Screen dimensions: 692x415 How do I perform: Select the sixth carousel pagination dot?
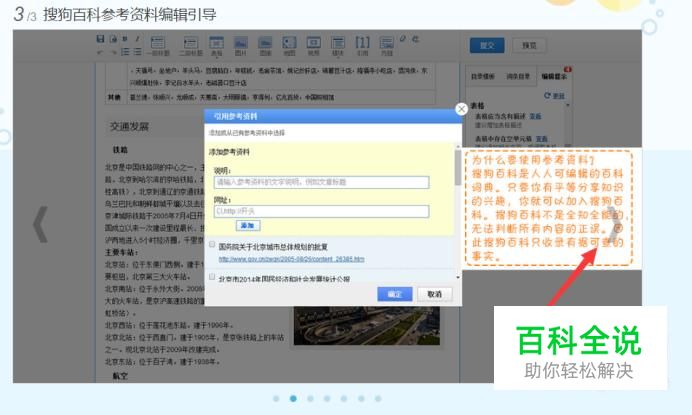(361, 399)
